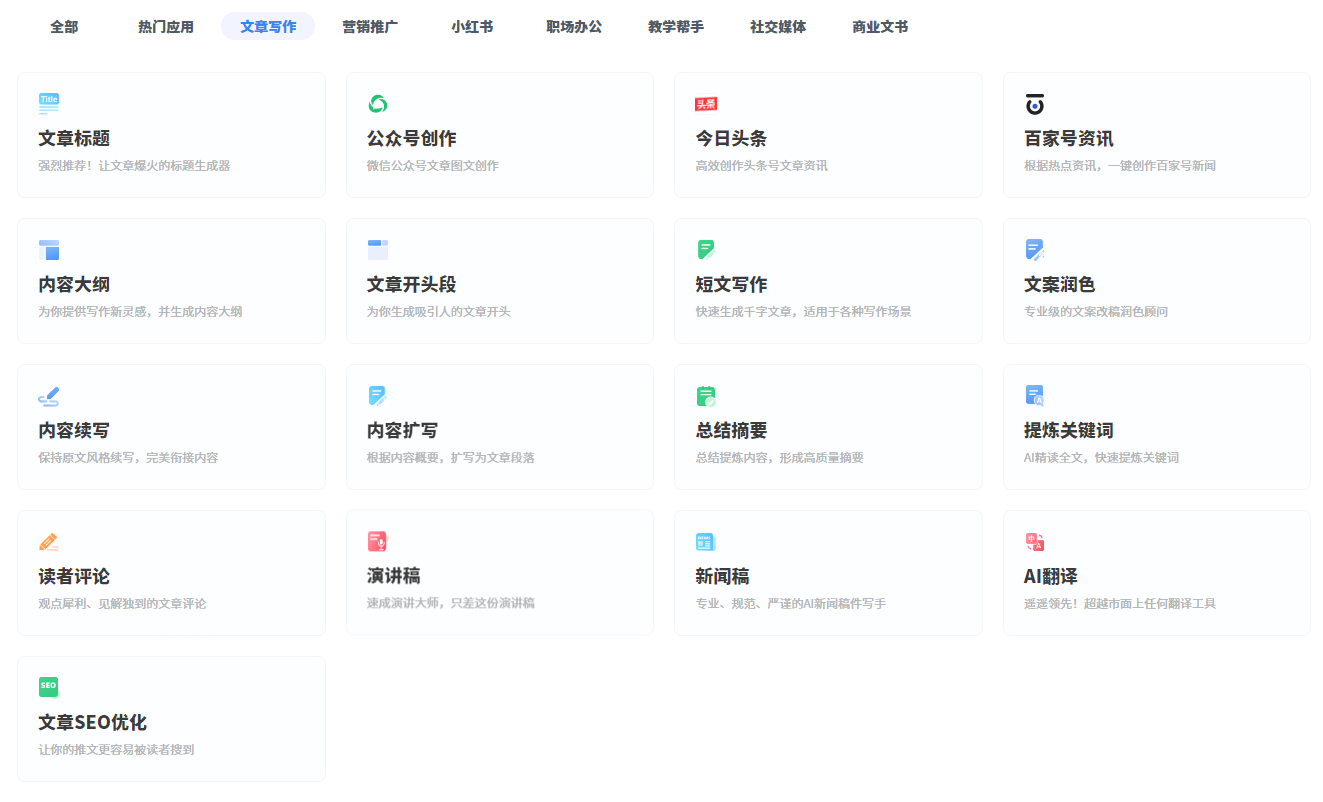The height and width of the screenshot is (802, 1323).
Task: Open the 社交媒体 tab
Action: [x=778, y=27]
